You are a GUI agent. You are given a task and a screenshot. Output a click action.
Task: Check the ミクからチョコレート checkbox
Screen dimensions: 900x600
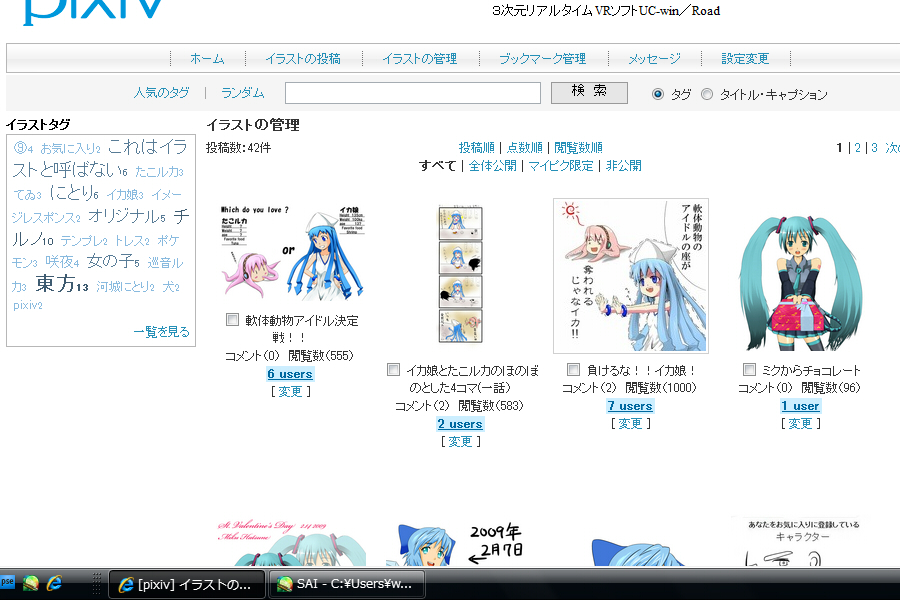(749, 369)
